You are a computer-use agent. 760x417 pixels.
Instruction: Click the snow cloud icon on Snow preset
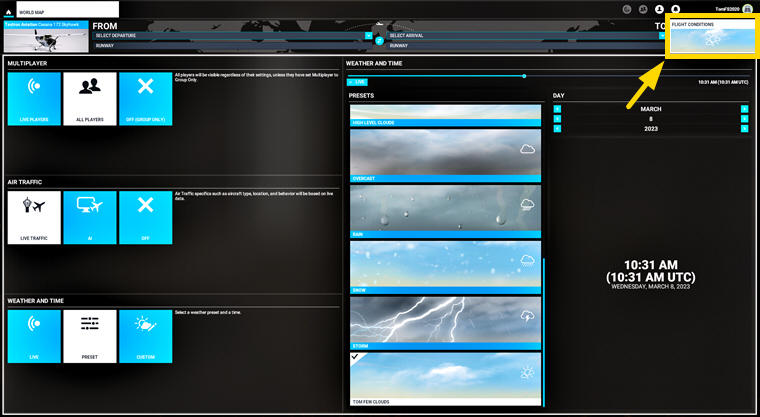pos(527,260)
